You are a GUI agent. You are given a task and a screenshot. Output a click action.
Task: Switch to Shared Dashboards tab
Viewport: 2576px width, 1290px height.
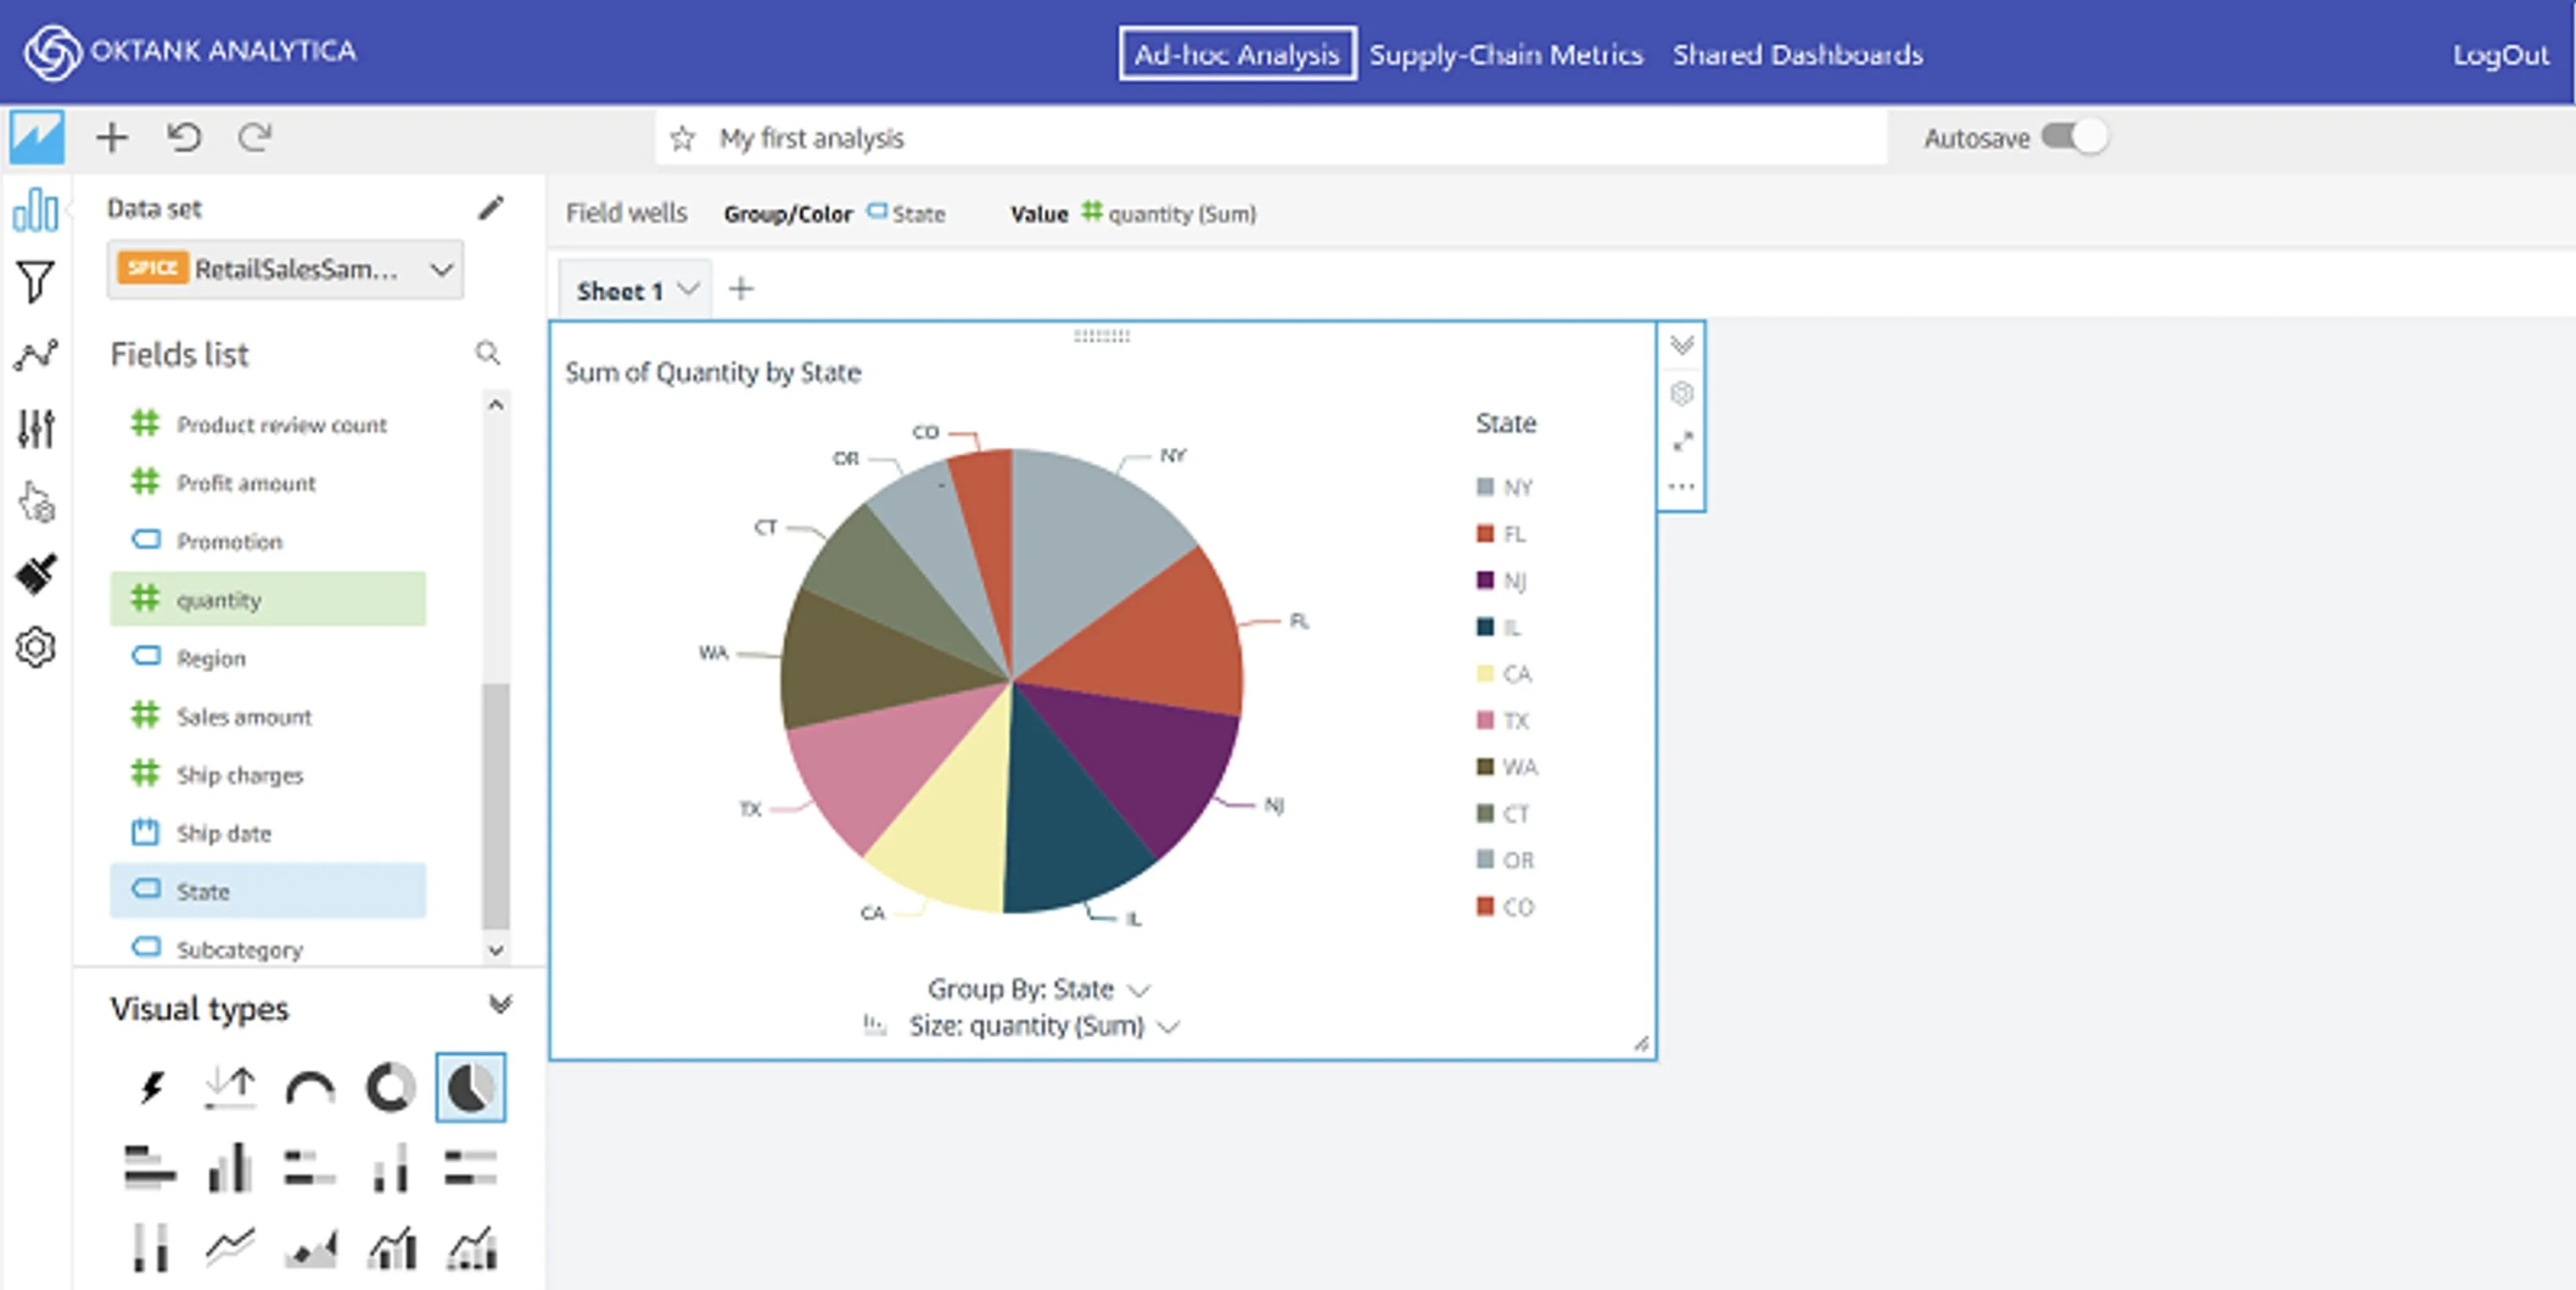coord(1798,54)
